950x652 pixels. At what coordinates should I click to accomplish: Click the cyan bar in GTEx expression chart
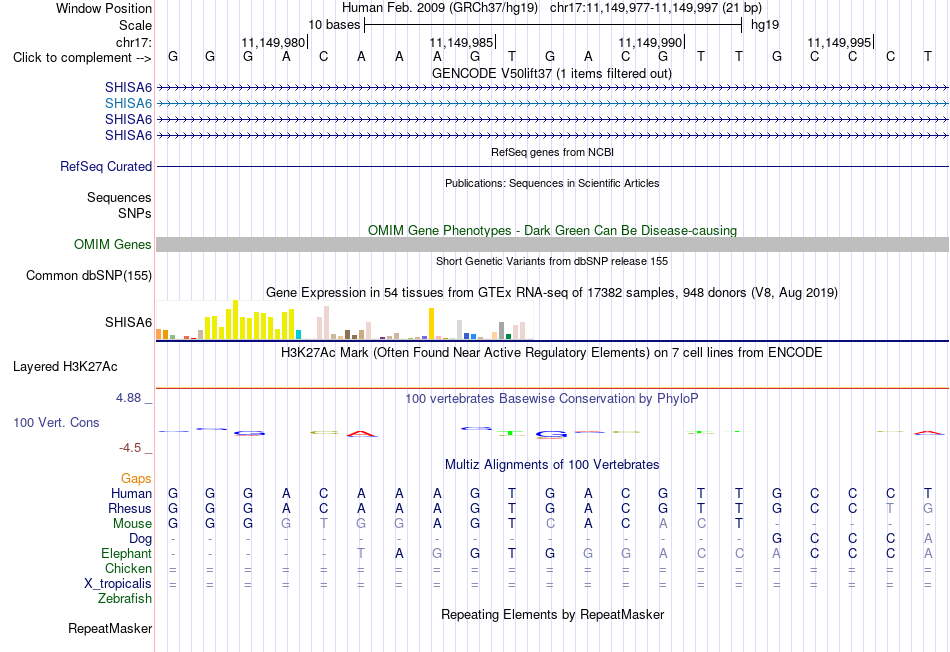click(299, 334)
